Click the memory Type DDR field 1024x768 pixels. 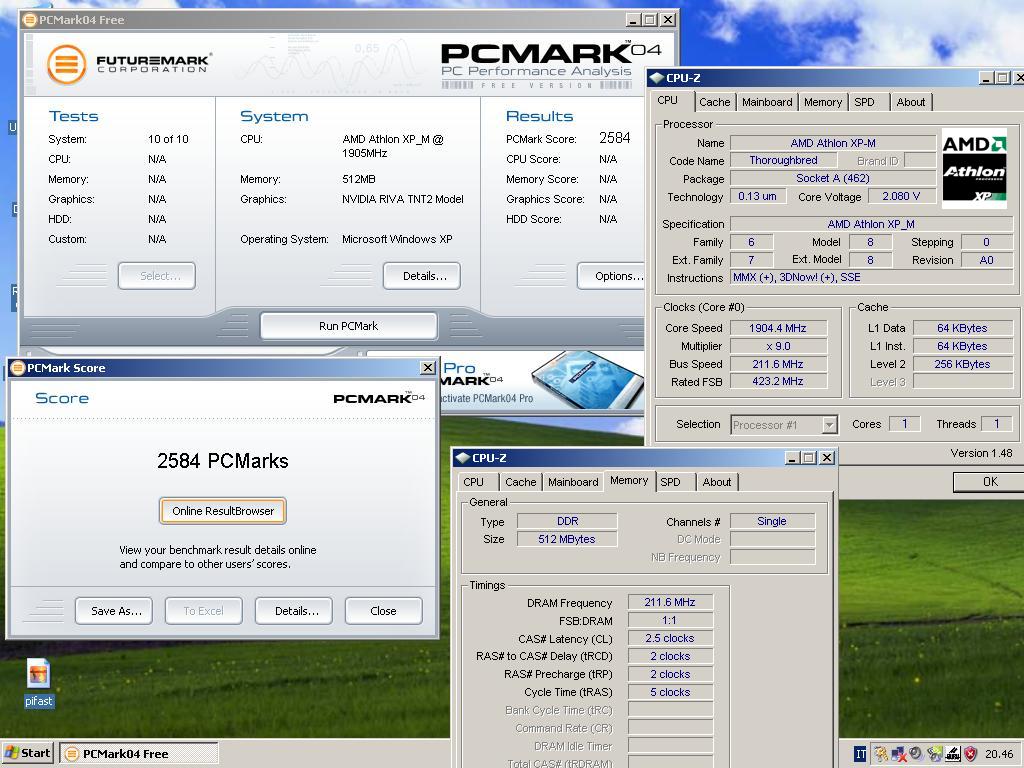point(567,521)
